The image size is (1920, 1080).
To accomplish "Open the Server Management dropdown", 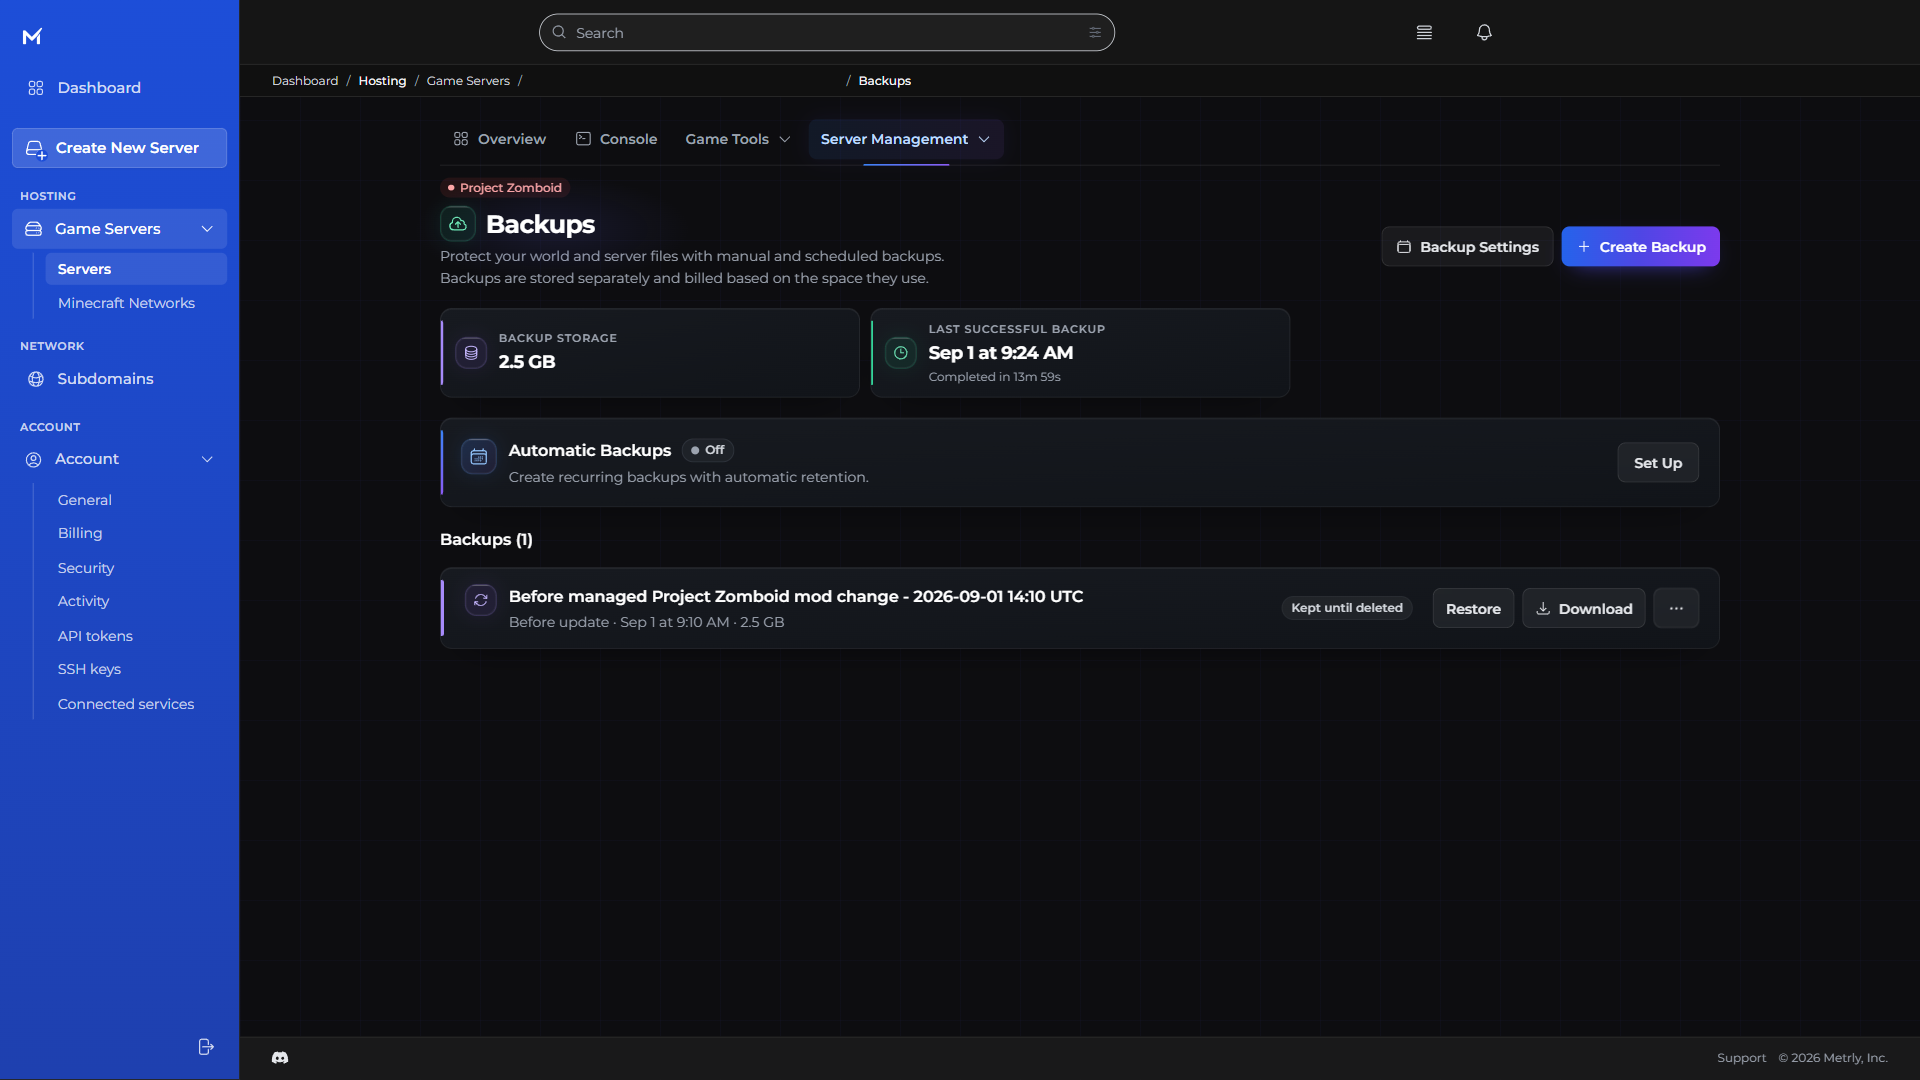I will 906,139.
